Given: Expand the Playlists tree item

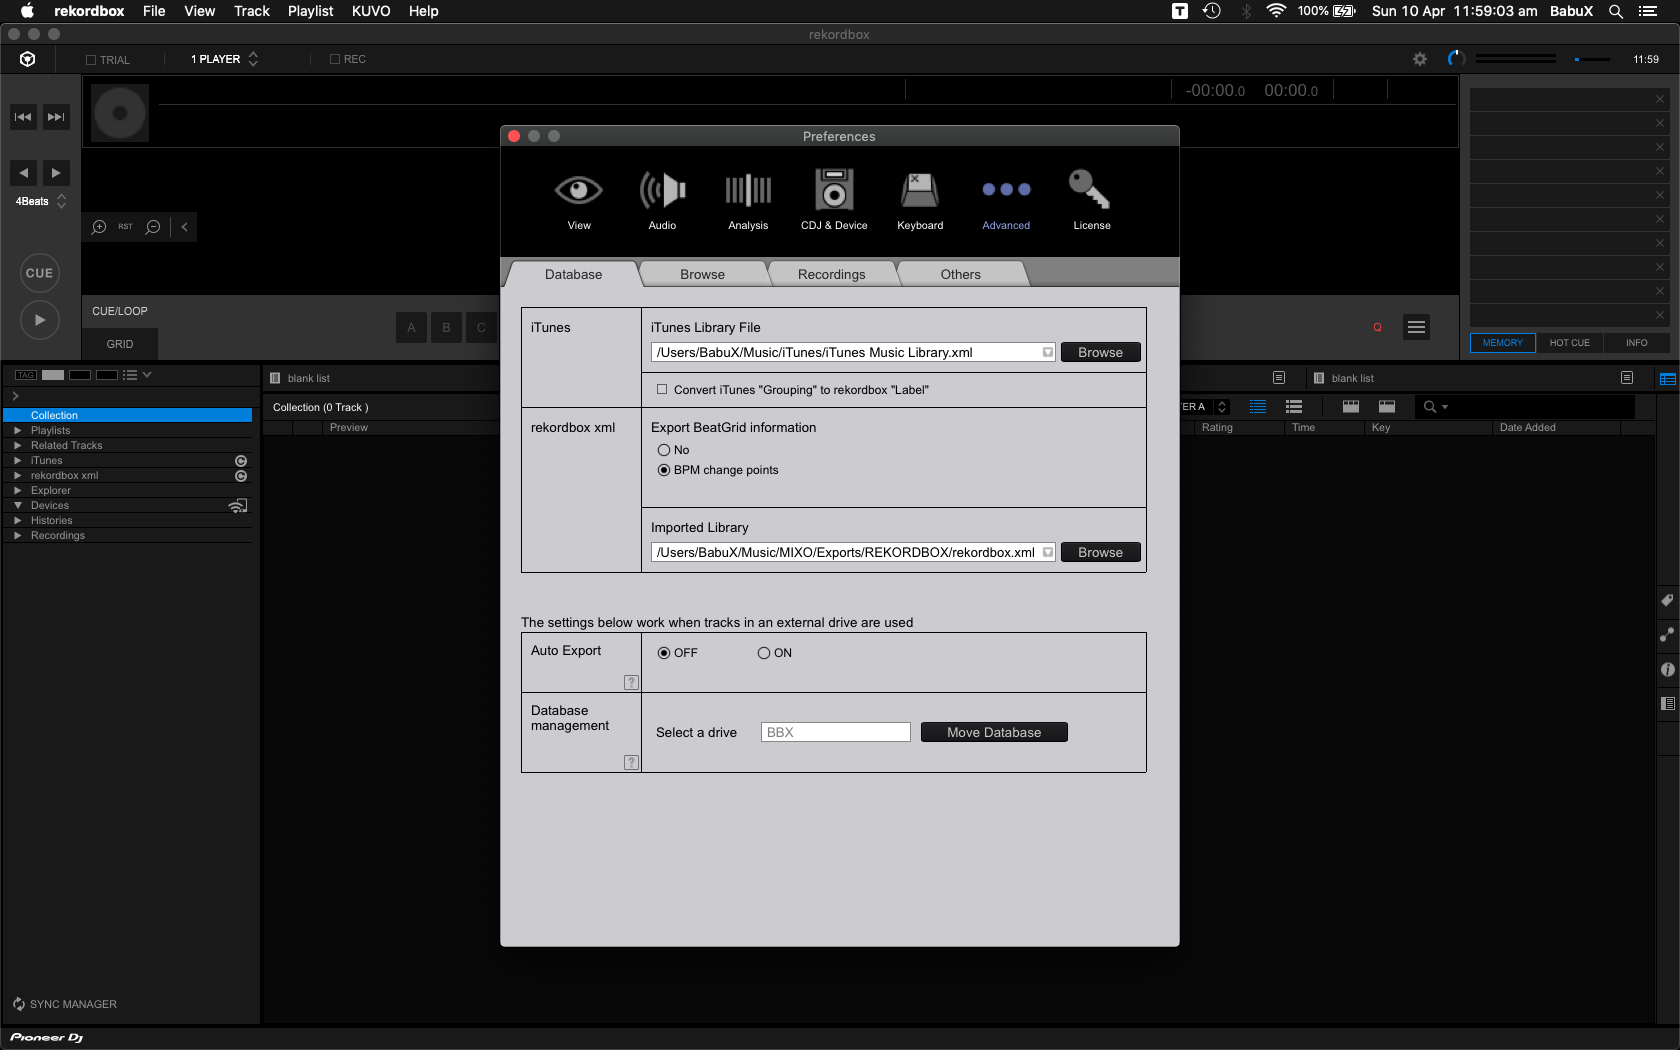Looking at the screenshot, I should (x=17, y=431).
